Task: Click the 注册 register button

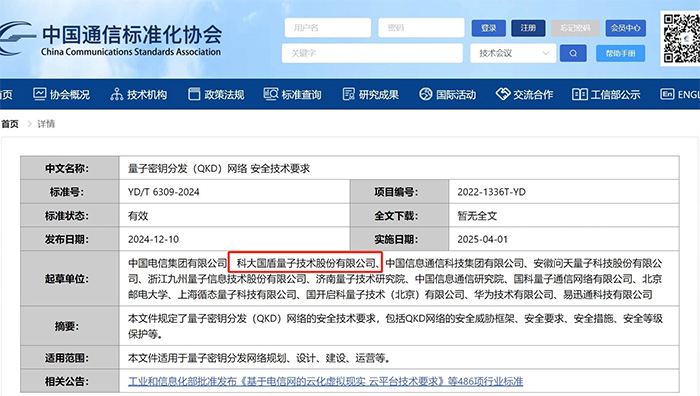Action: (528, 28)
